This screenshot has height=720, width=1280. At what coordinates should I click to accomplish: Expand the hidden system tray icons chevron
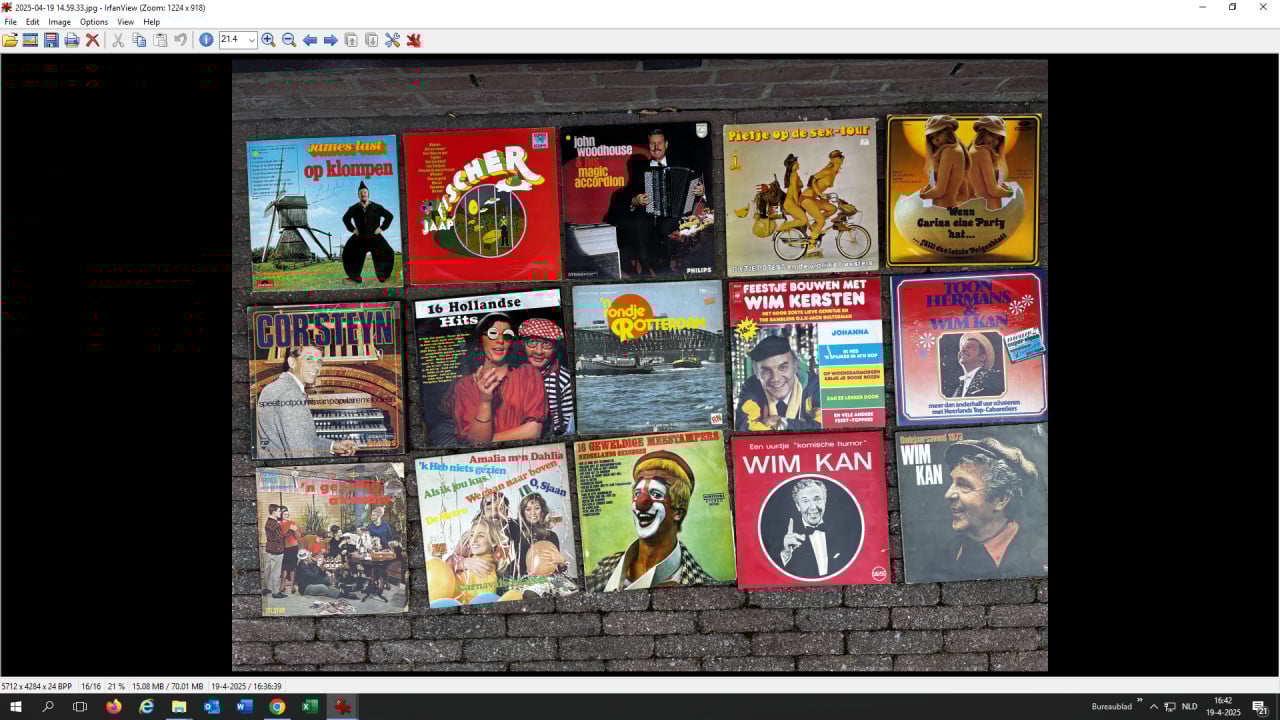tap(1153, 706)
